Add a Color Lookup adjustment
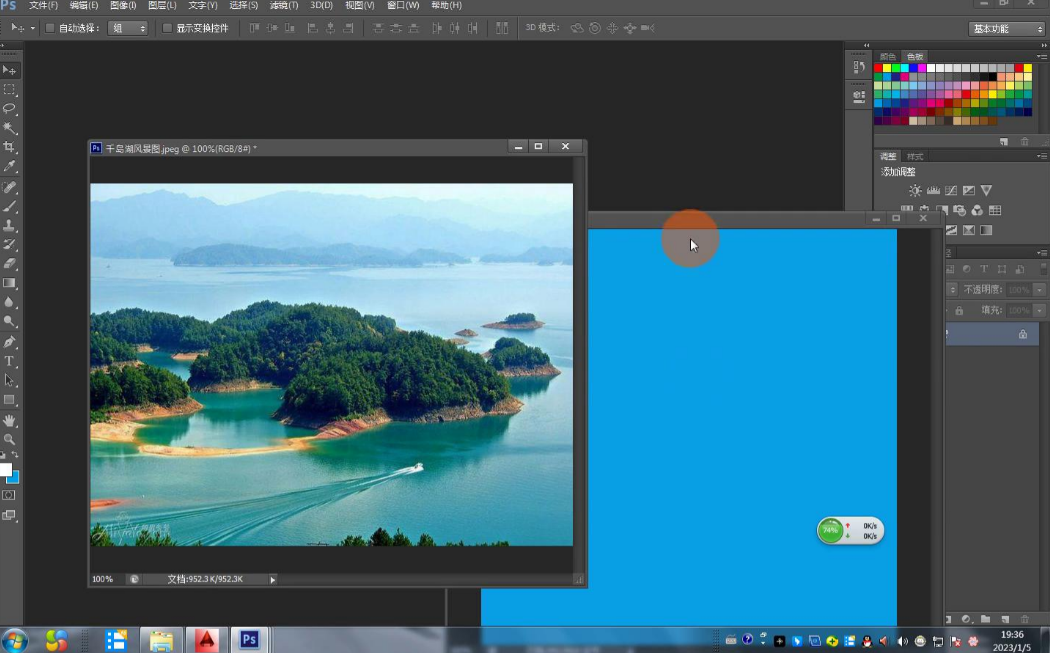Image resolution: width=1050 pixels, height=653 pixels. coord(995,210)
